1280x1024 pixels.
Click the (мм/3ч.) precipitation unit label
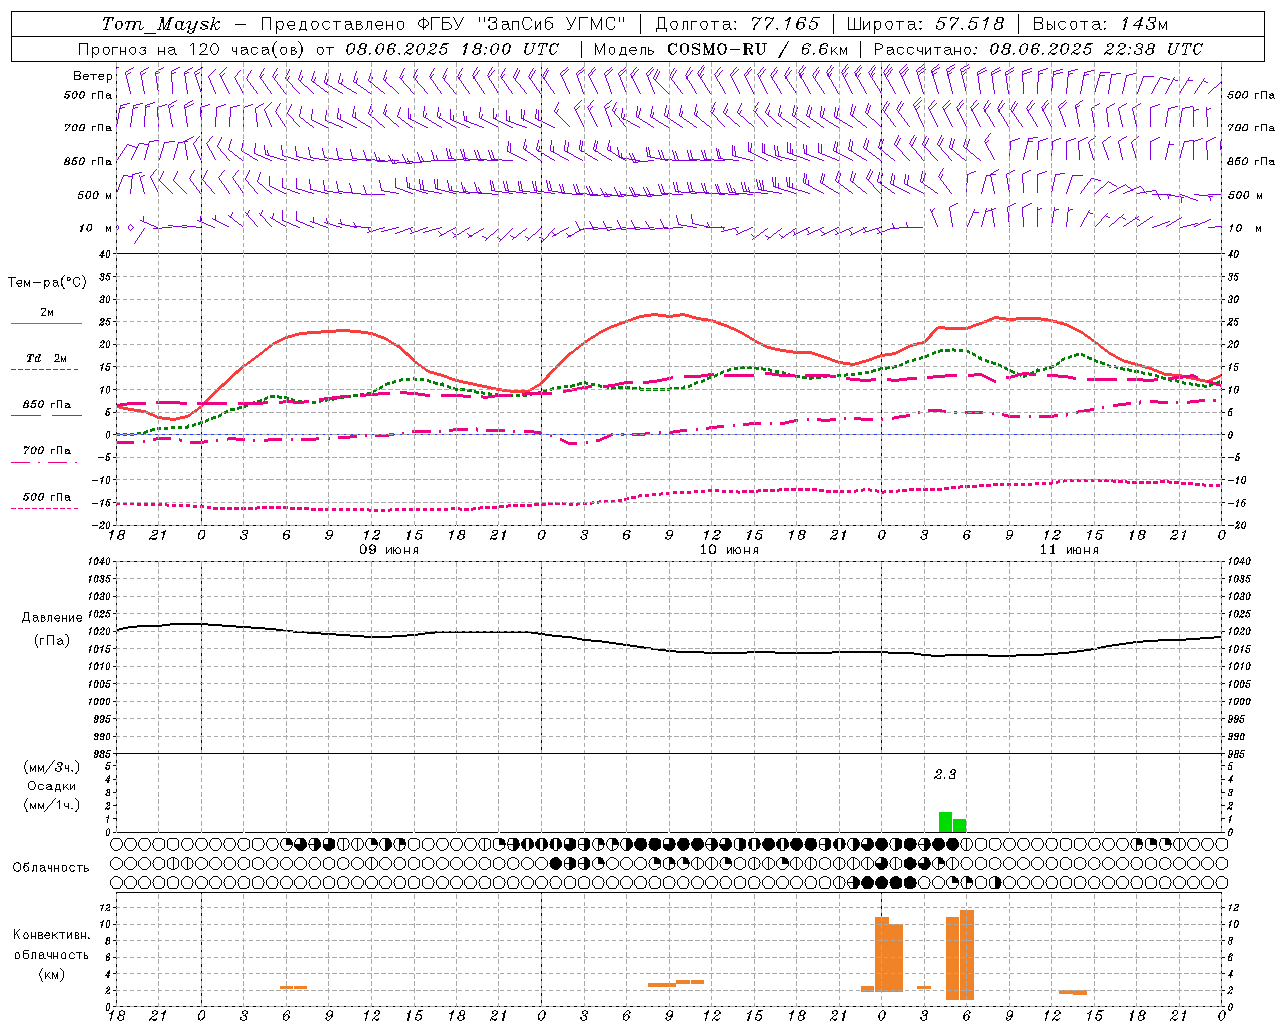51,767
